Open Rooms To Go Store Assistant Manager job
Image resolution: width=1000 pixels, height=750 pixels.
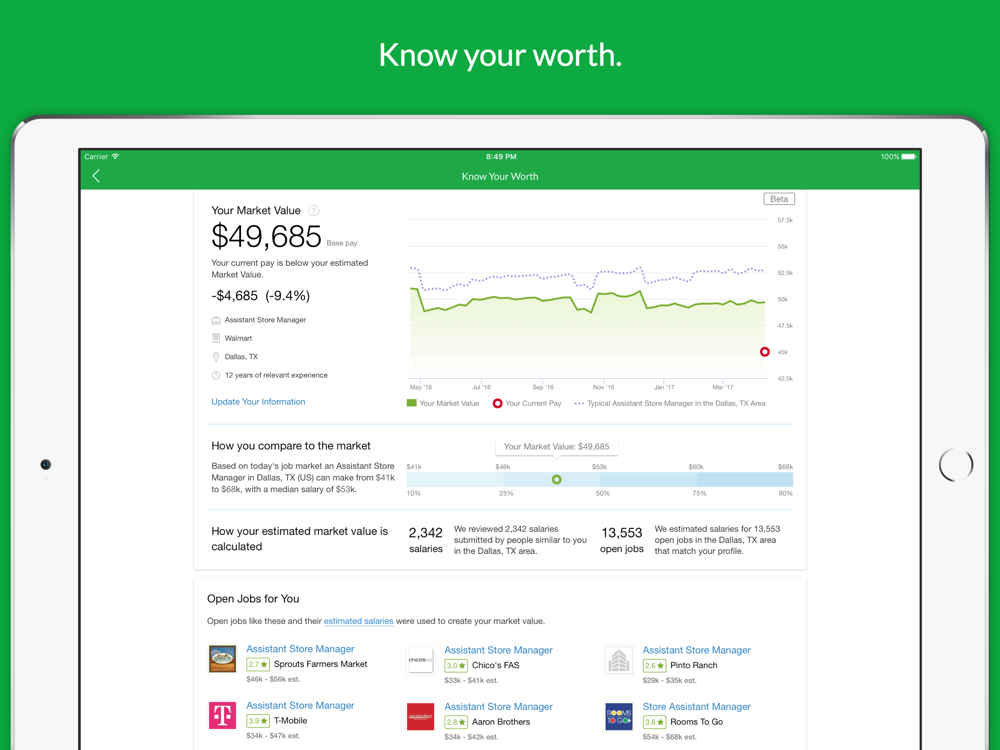click(696, 707)
